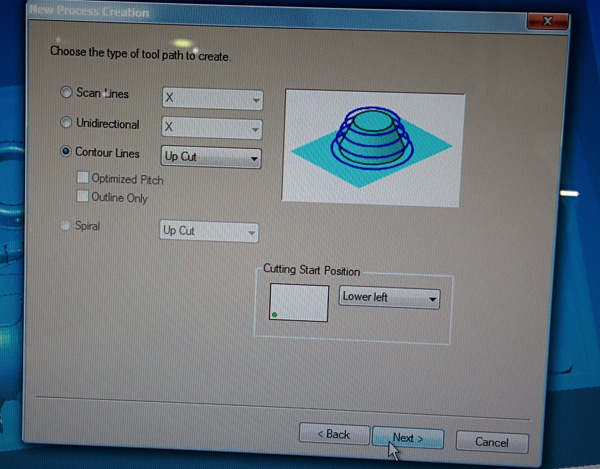This screenshot has height=469, width=600.
Task: Open the Scan Lines X direction dropdown
Action: [x=213, y=99]
